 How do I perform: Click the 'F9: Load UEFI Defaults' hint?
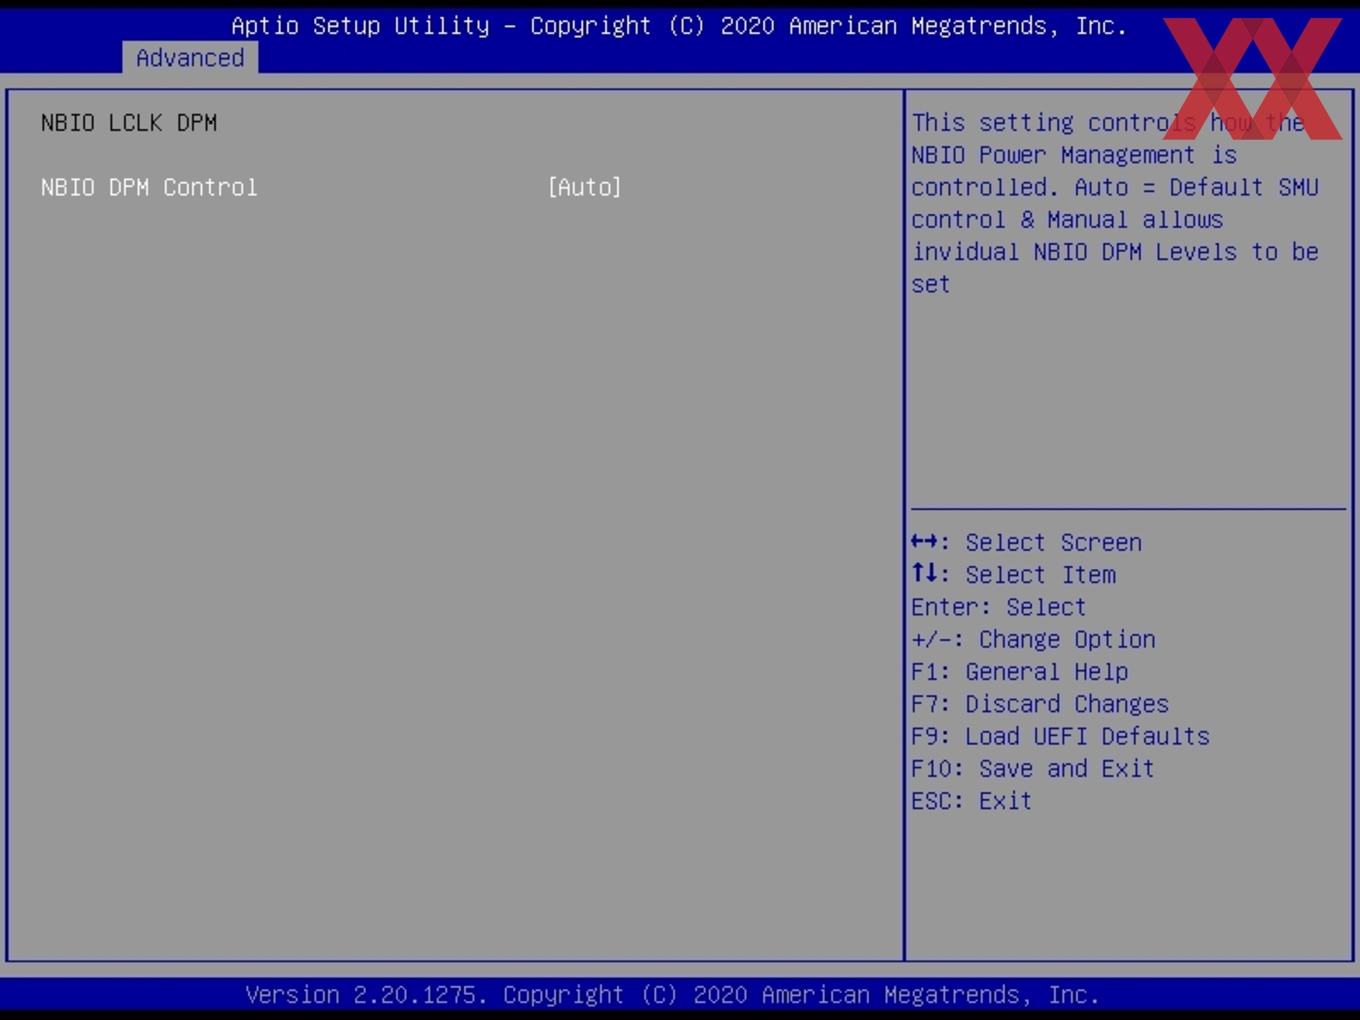click(1060, 736)
